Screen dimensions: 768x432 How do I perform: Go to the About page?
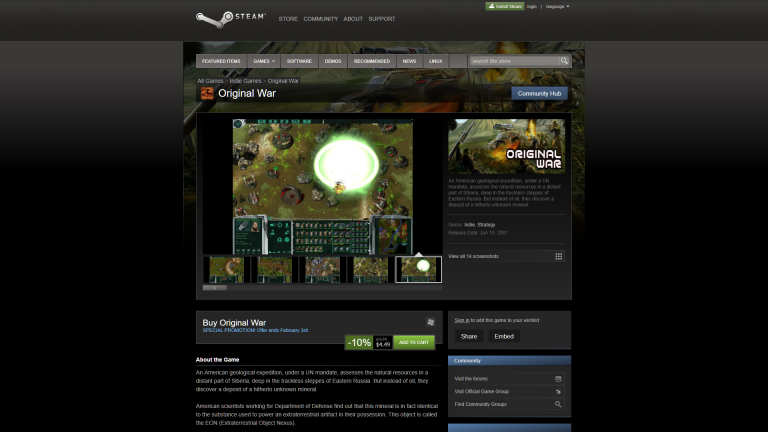click(353, 19)
